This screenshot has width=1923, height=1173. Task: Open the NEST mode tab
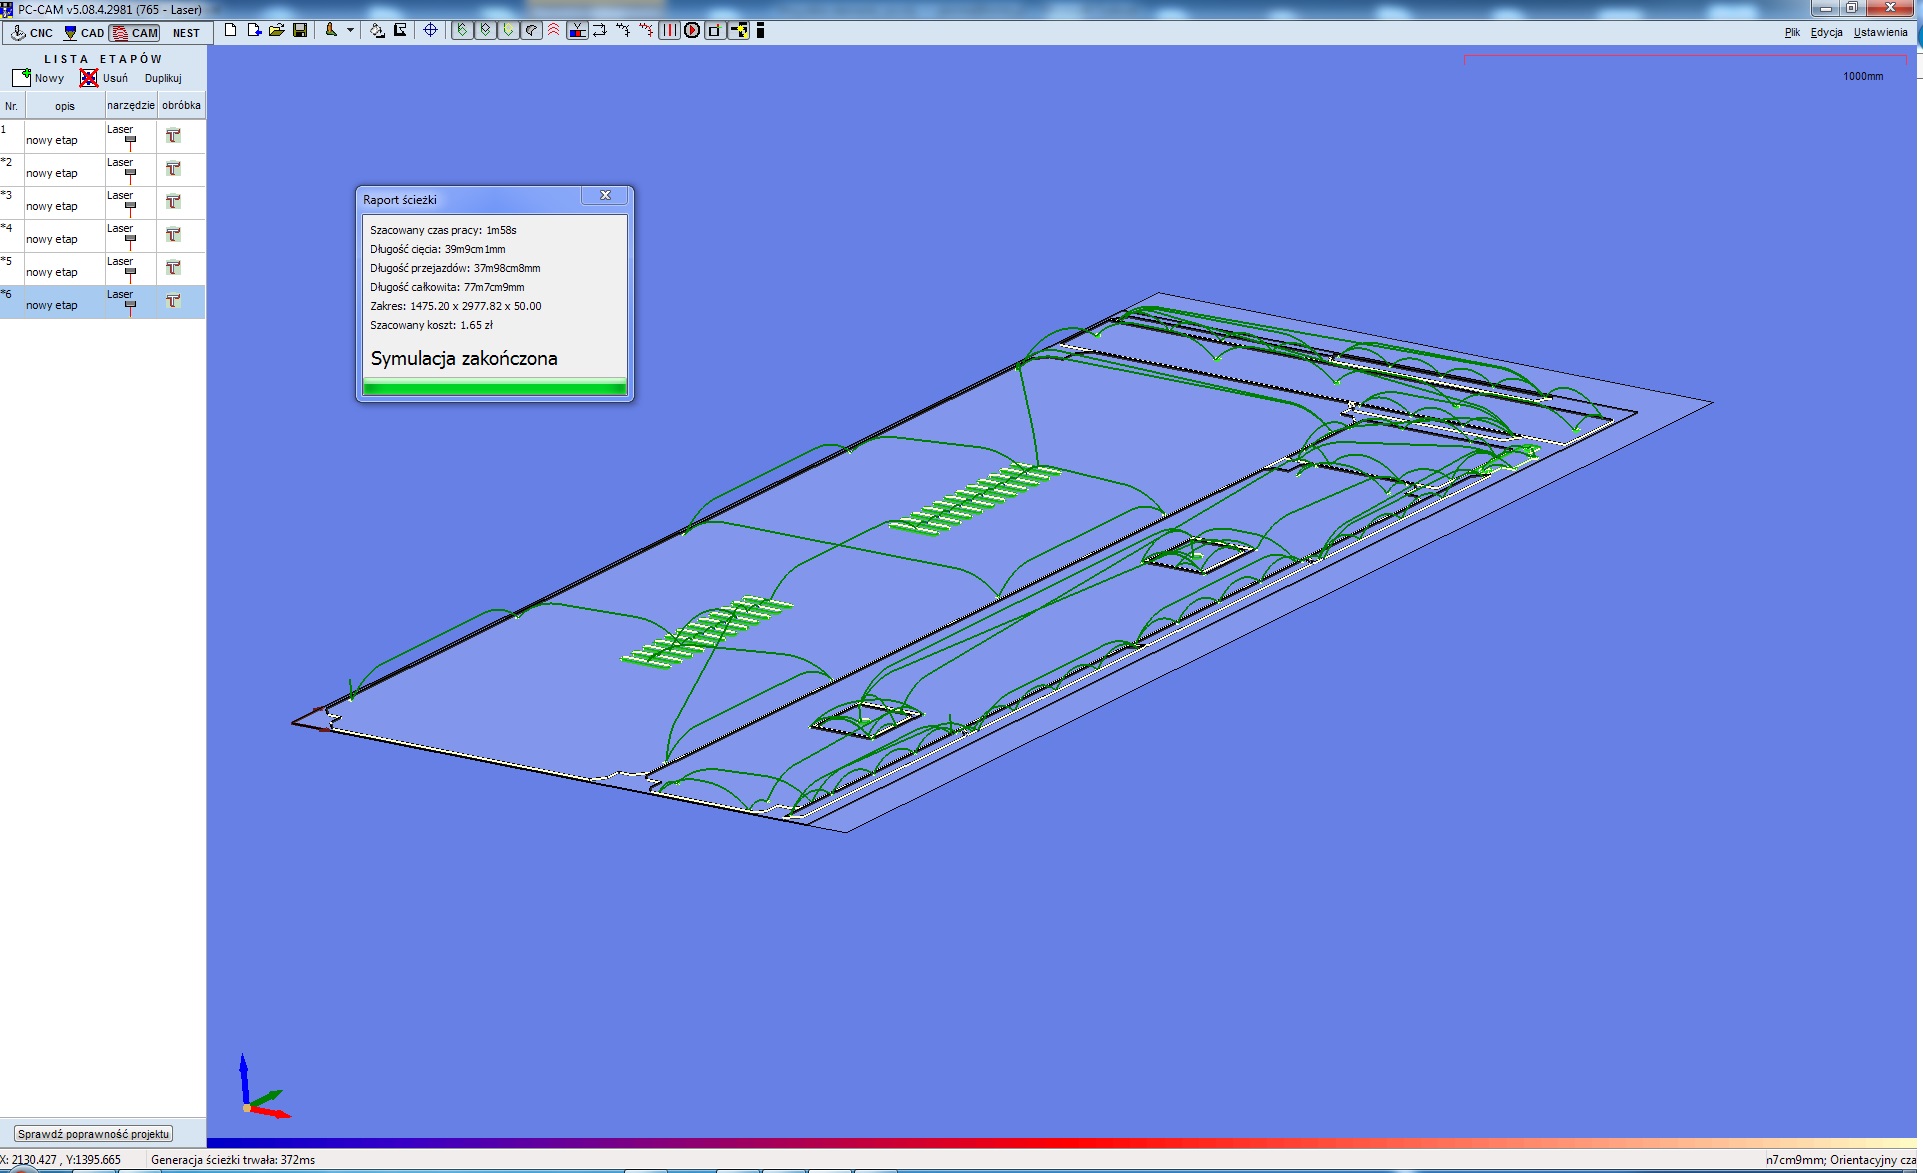pos(186,32)
